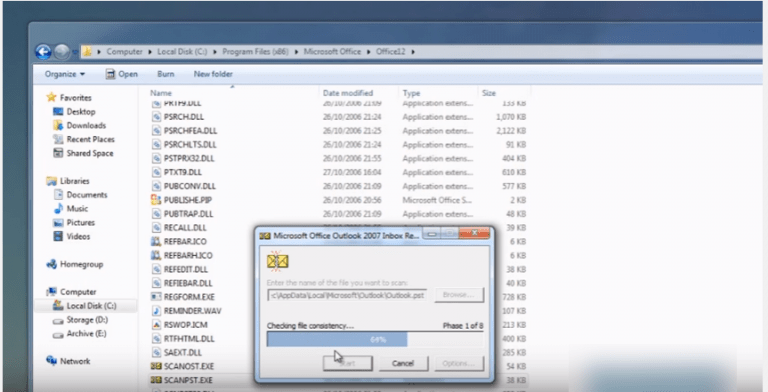Open Shared Space in navigation pane
Screen dimensions: 768x392
pyautogui.click(x=83, y=153)
